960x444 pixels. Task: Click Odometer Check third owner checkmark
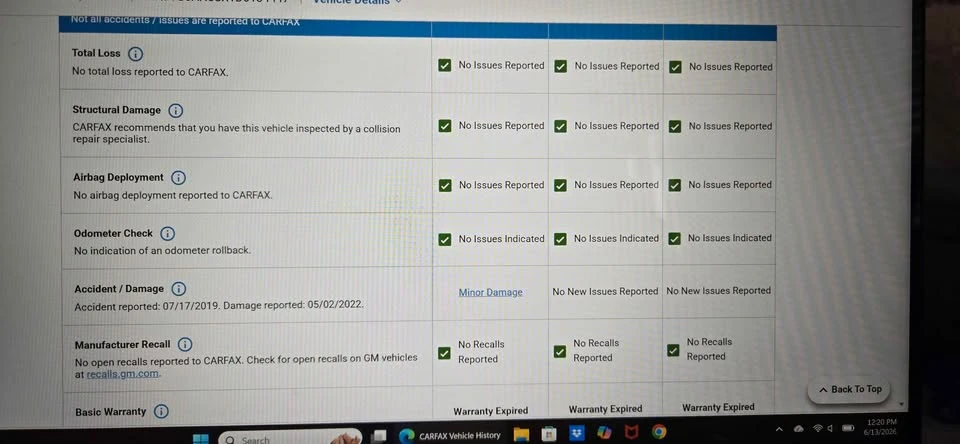[674, 239]
